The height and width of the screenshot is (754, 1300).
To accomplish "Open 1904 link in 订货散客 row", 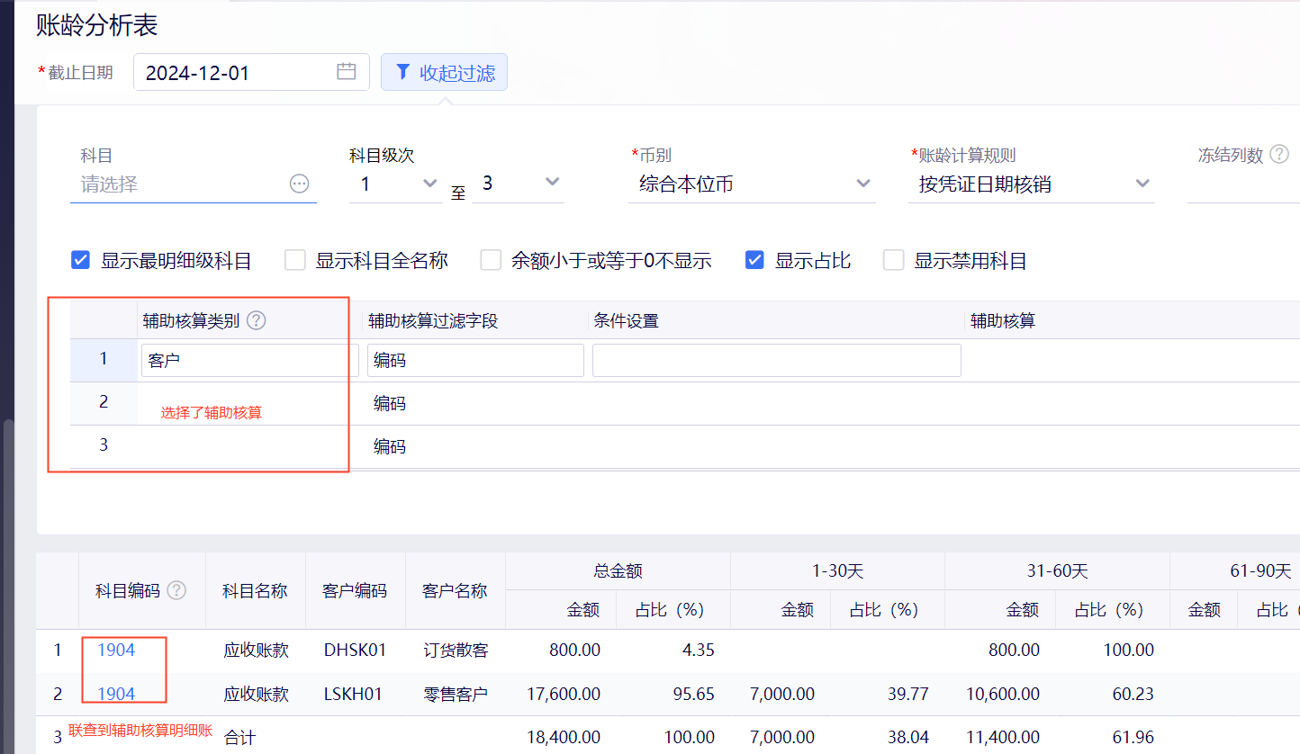I will click(x=116, y=650).
